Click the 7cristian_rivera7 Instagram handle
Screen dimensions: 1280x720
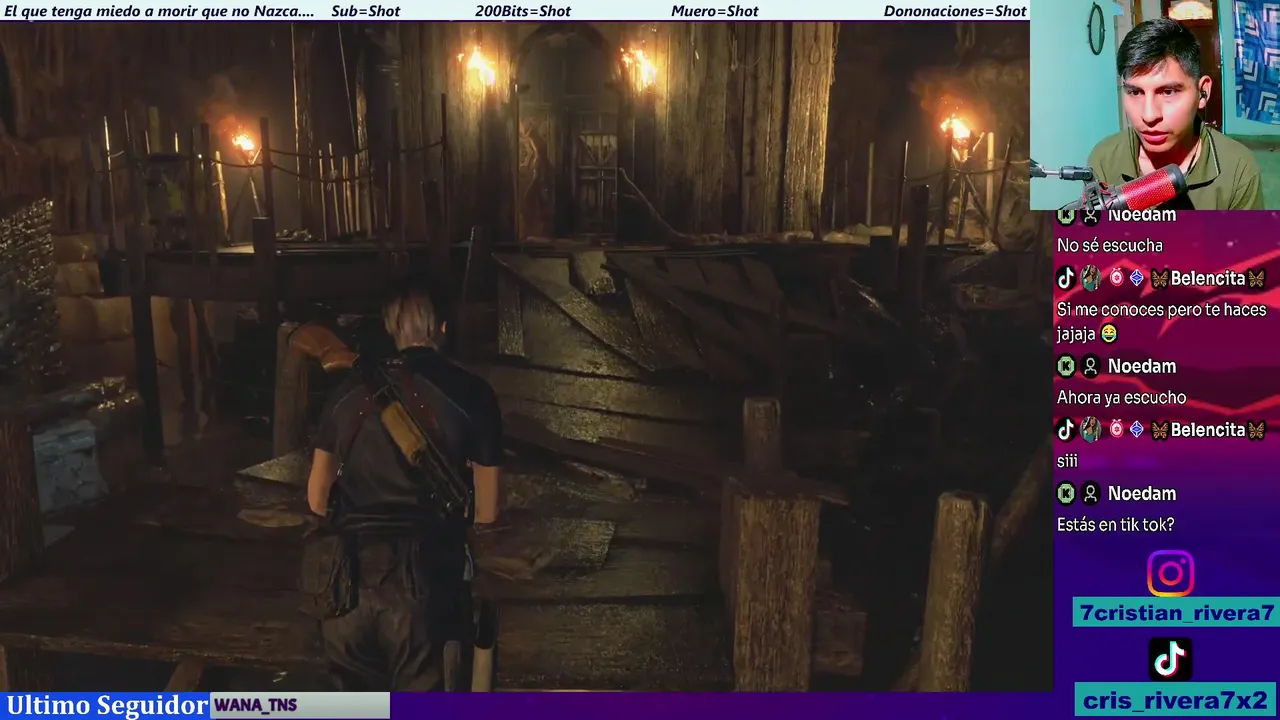(1175, 613)
